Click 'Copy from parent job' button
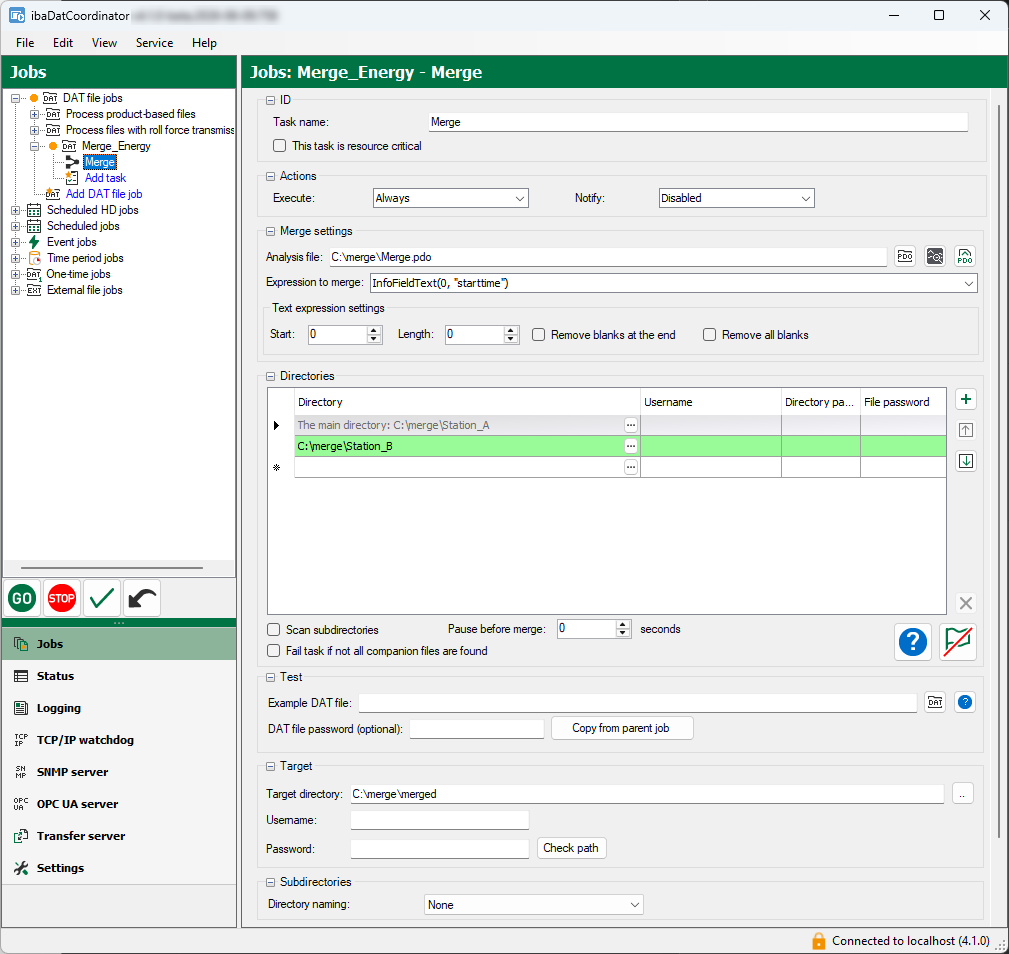Image resolution: width=1009 pixels, height=954 pixels. click(621, 728)
